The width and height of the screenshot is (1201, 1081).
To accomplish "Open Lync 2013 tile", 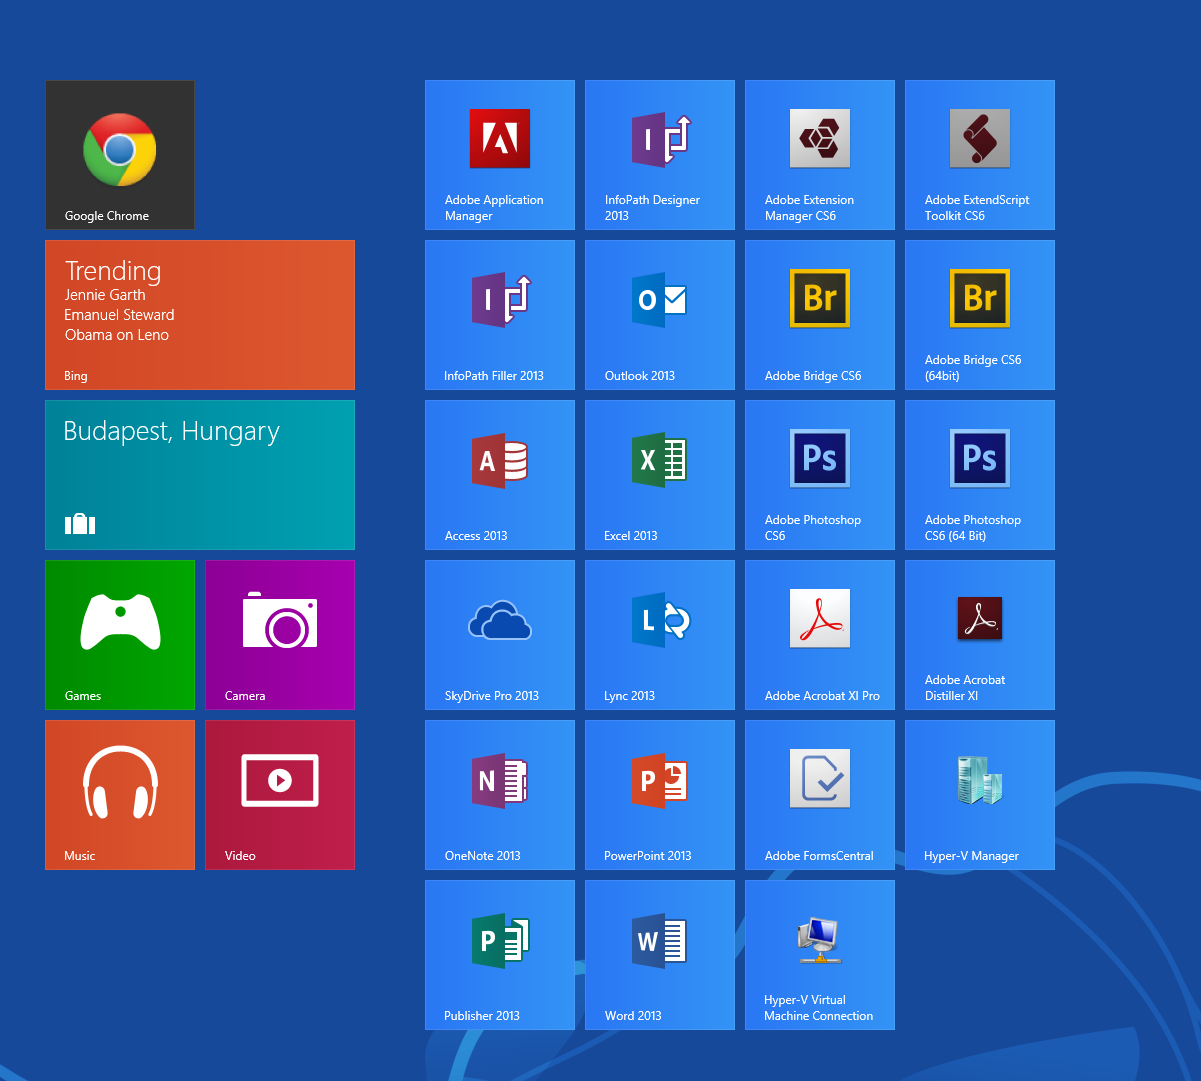I will pos(660,634).
